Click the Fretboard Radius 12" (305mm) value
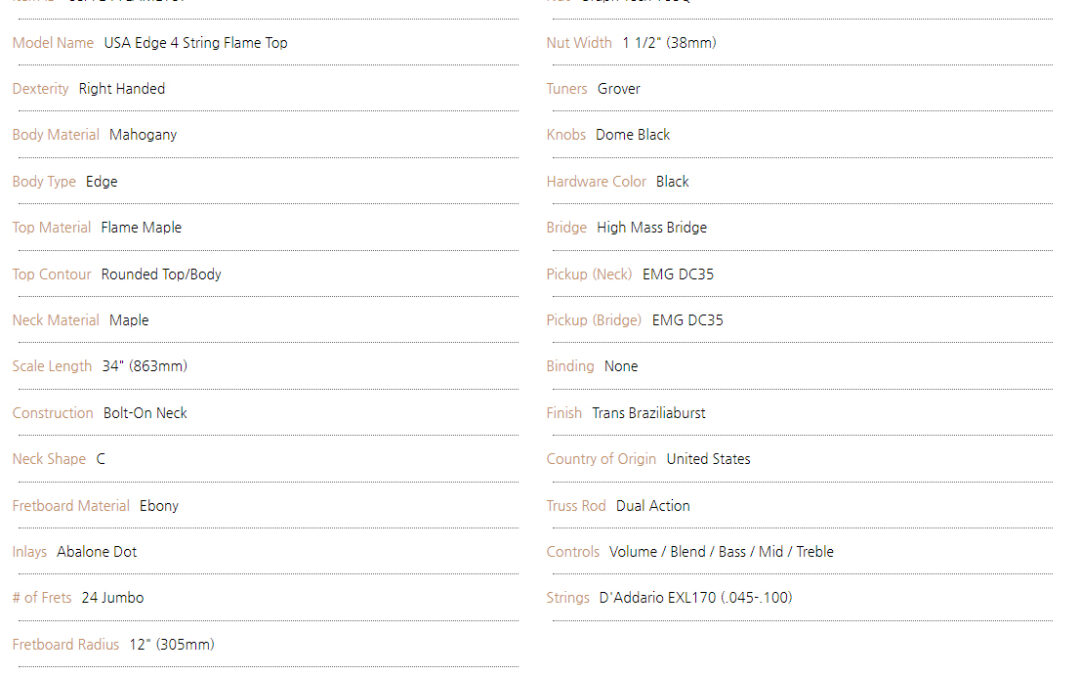 click(172, 645)
